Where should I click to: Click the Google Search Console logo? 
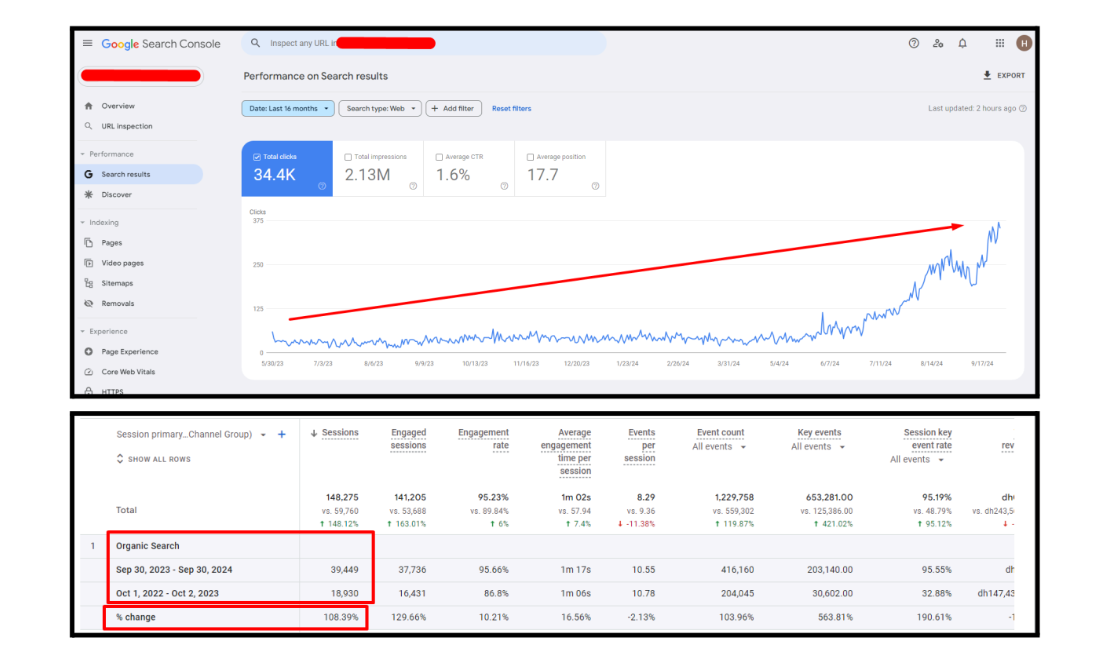(161, 43)
